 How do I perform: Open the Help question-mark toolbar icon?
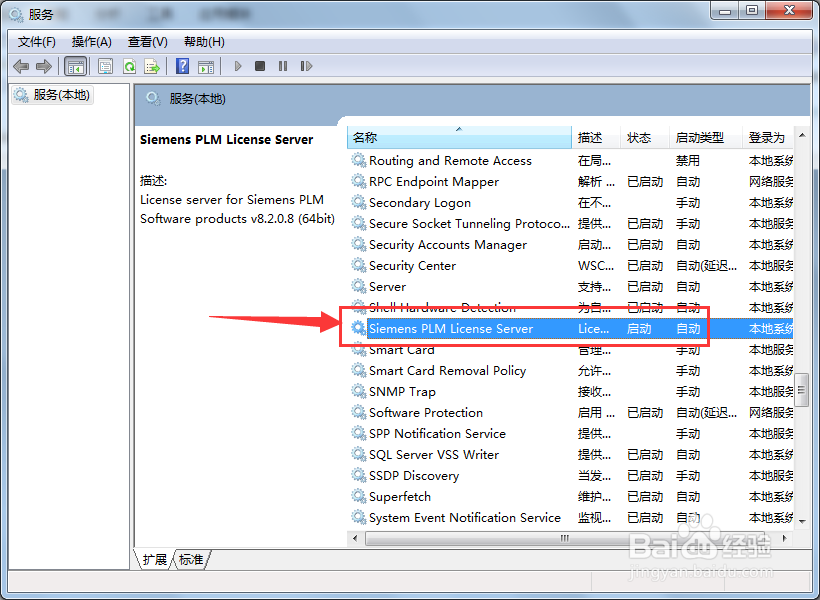[183, 66]
